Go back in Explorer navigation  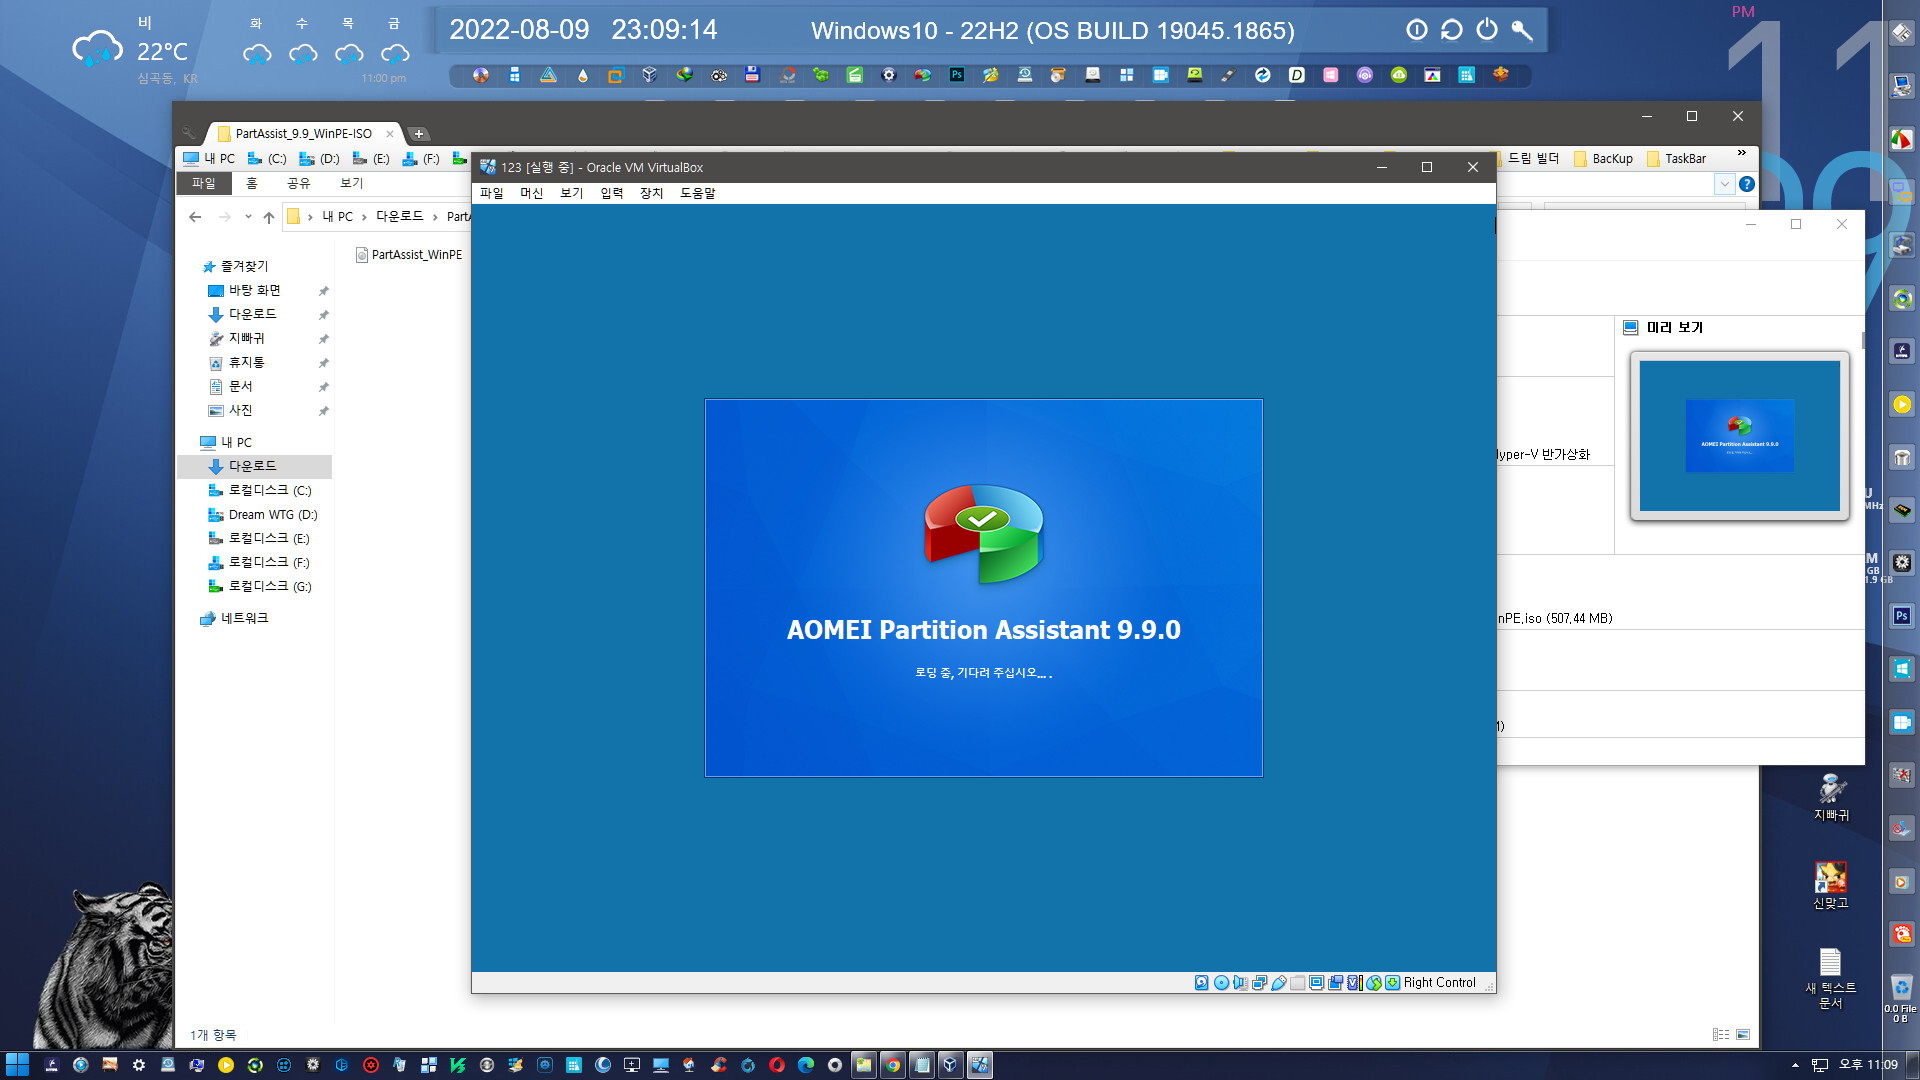[195, 217]
